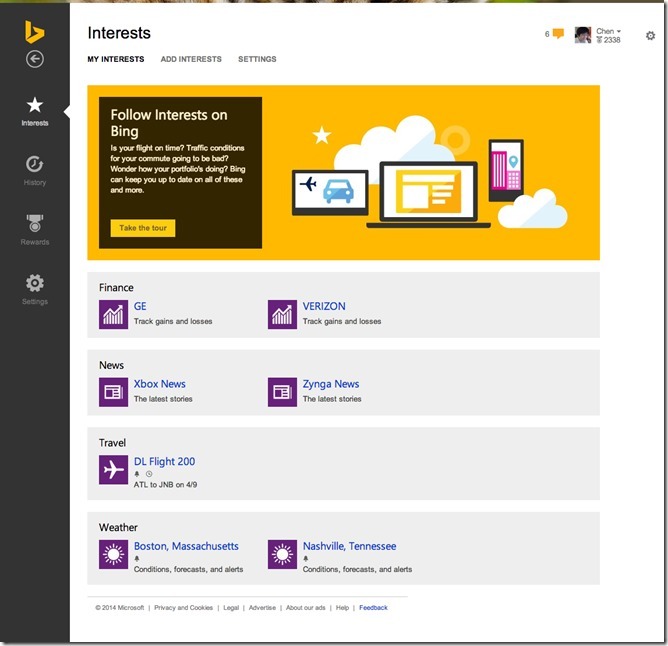
Task: Open the Nashville, Tennessee weather link
Action: click(x=349, y=546)
